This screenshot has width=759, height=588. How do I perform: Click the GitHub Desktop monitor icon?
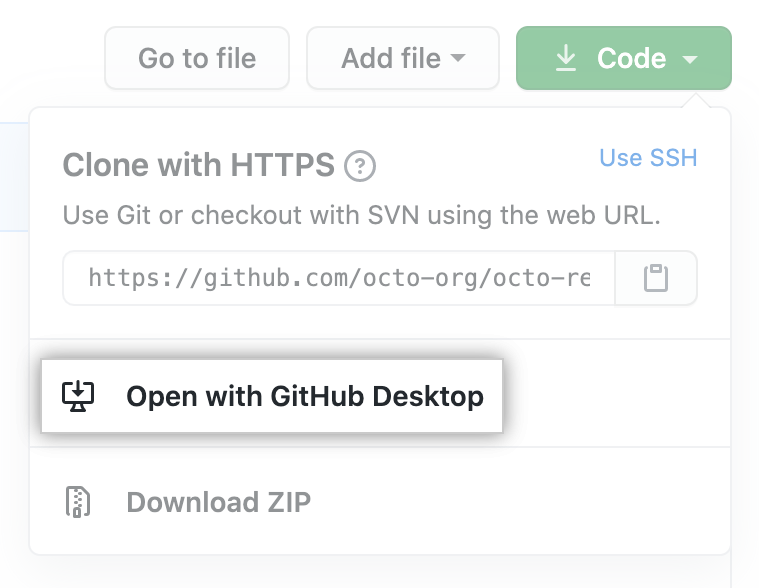click(78, 396)
